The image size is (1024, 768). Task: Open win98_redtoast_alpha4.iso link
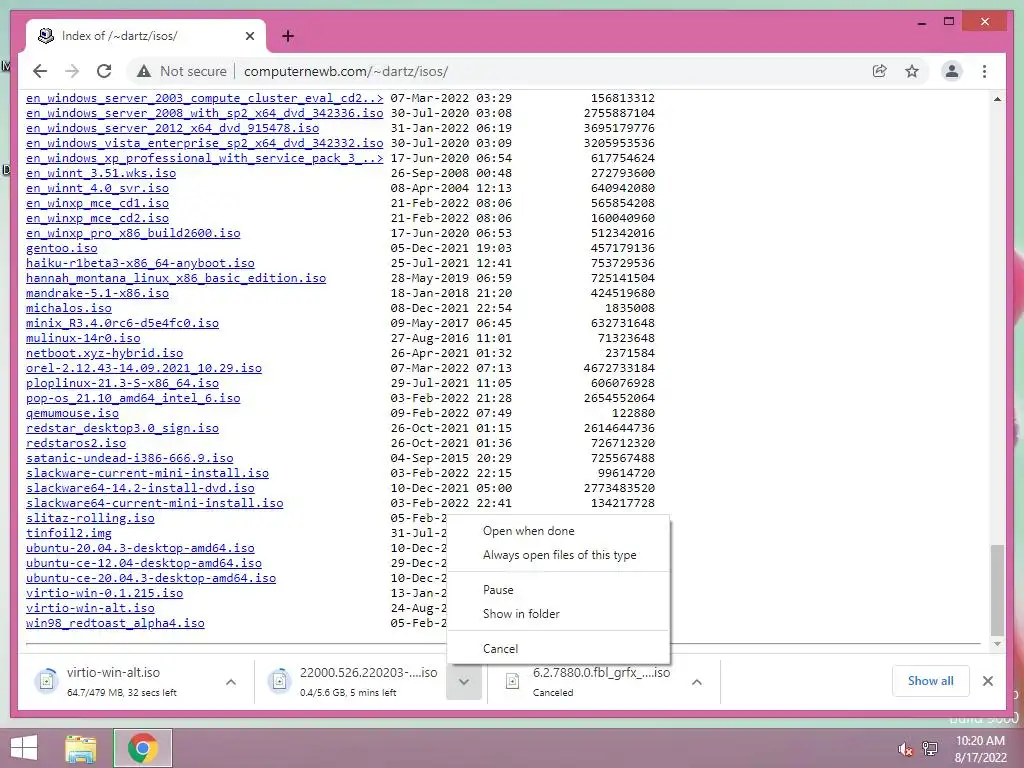point(115,624)
